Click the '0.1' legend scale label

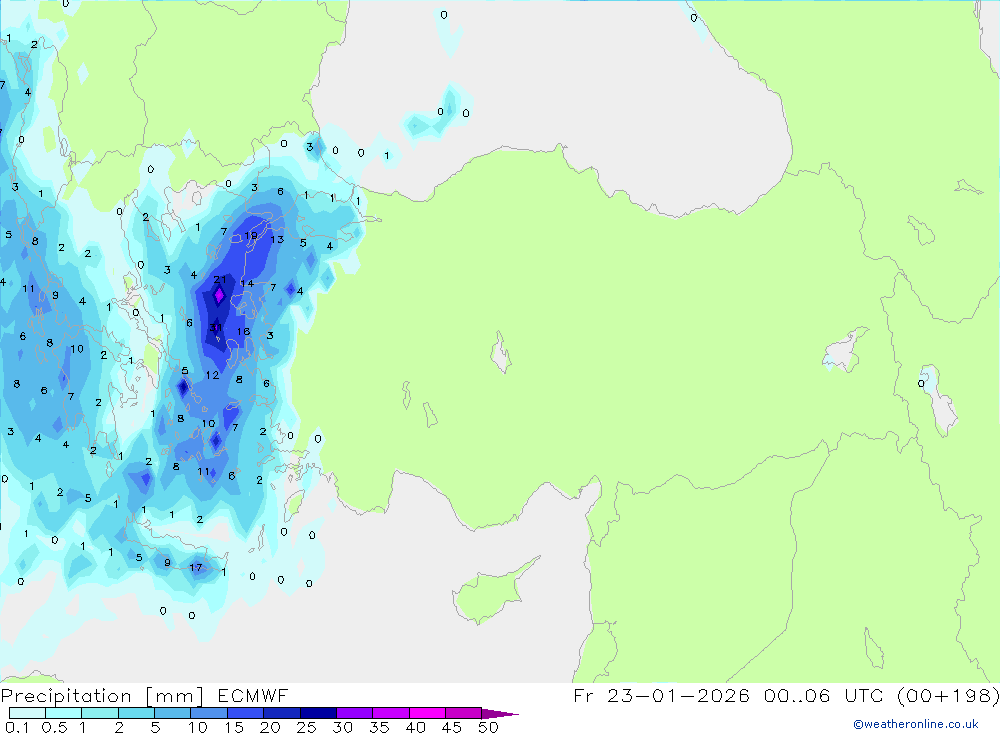point(17,727)
